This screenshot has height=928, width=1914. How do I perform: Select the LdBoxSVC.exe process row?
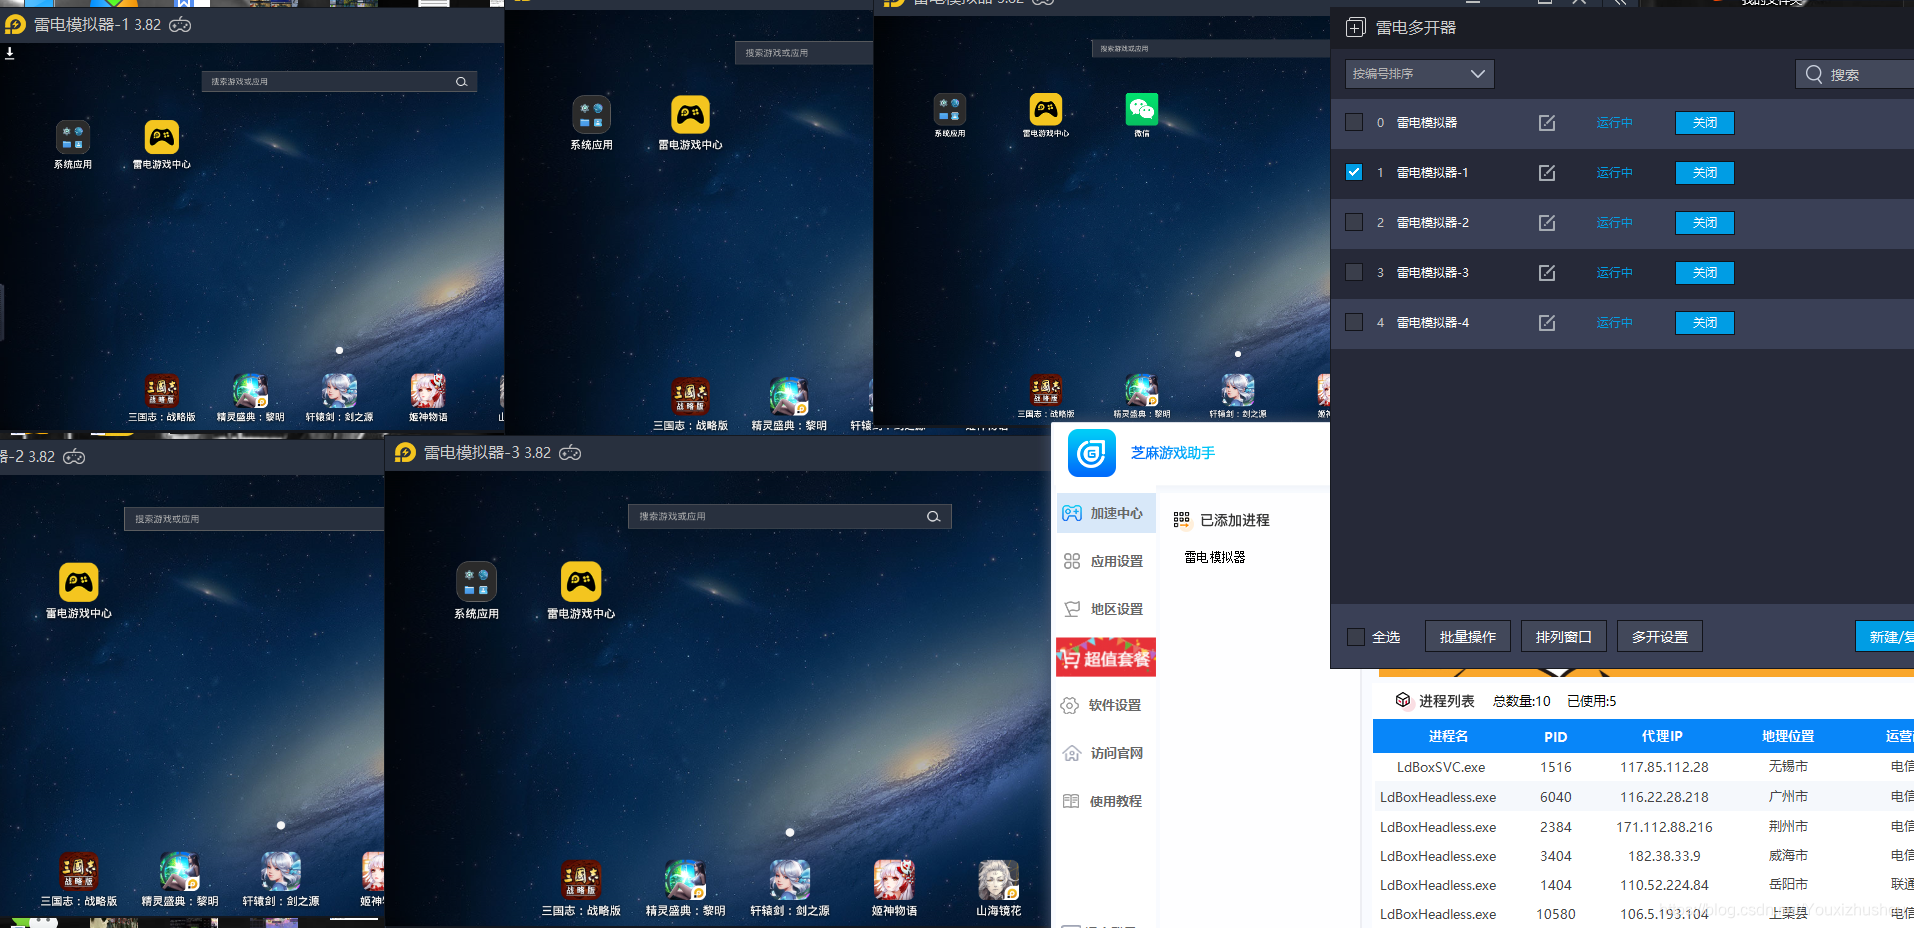[1643, 767]
